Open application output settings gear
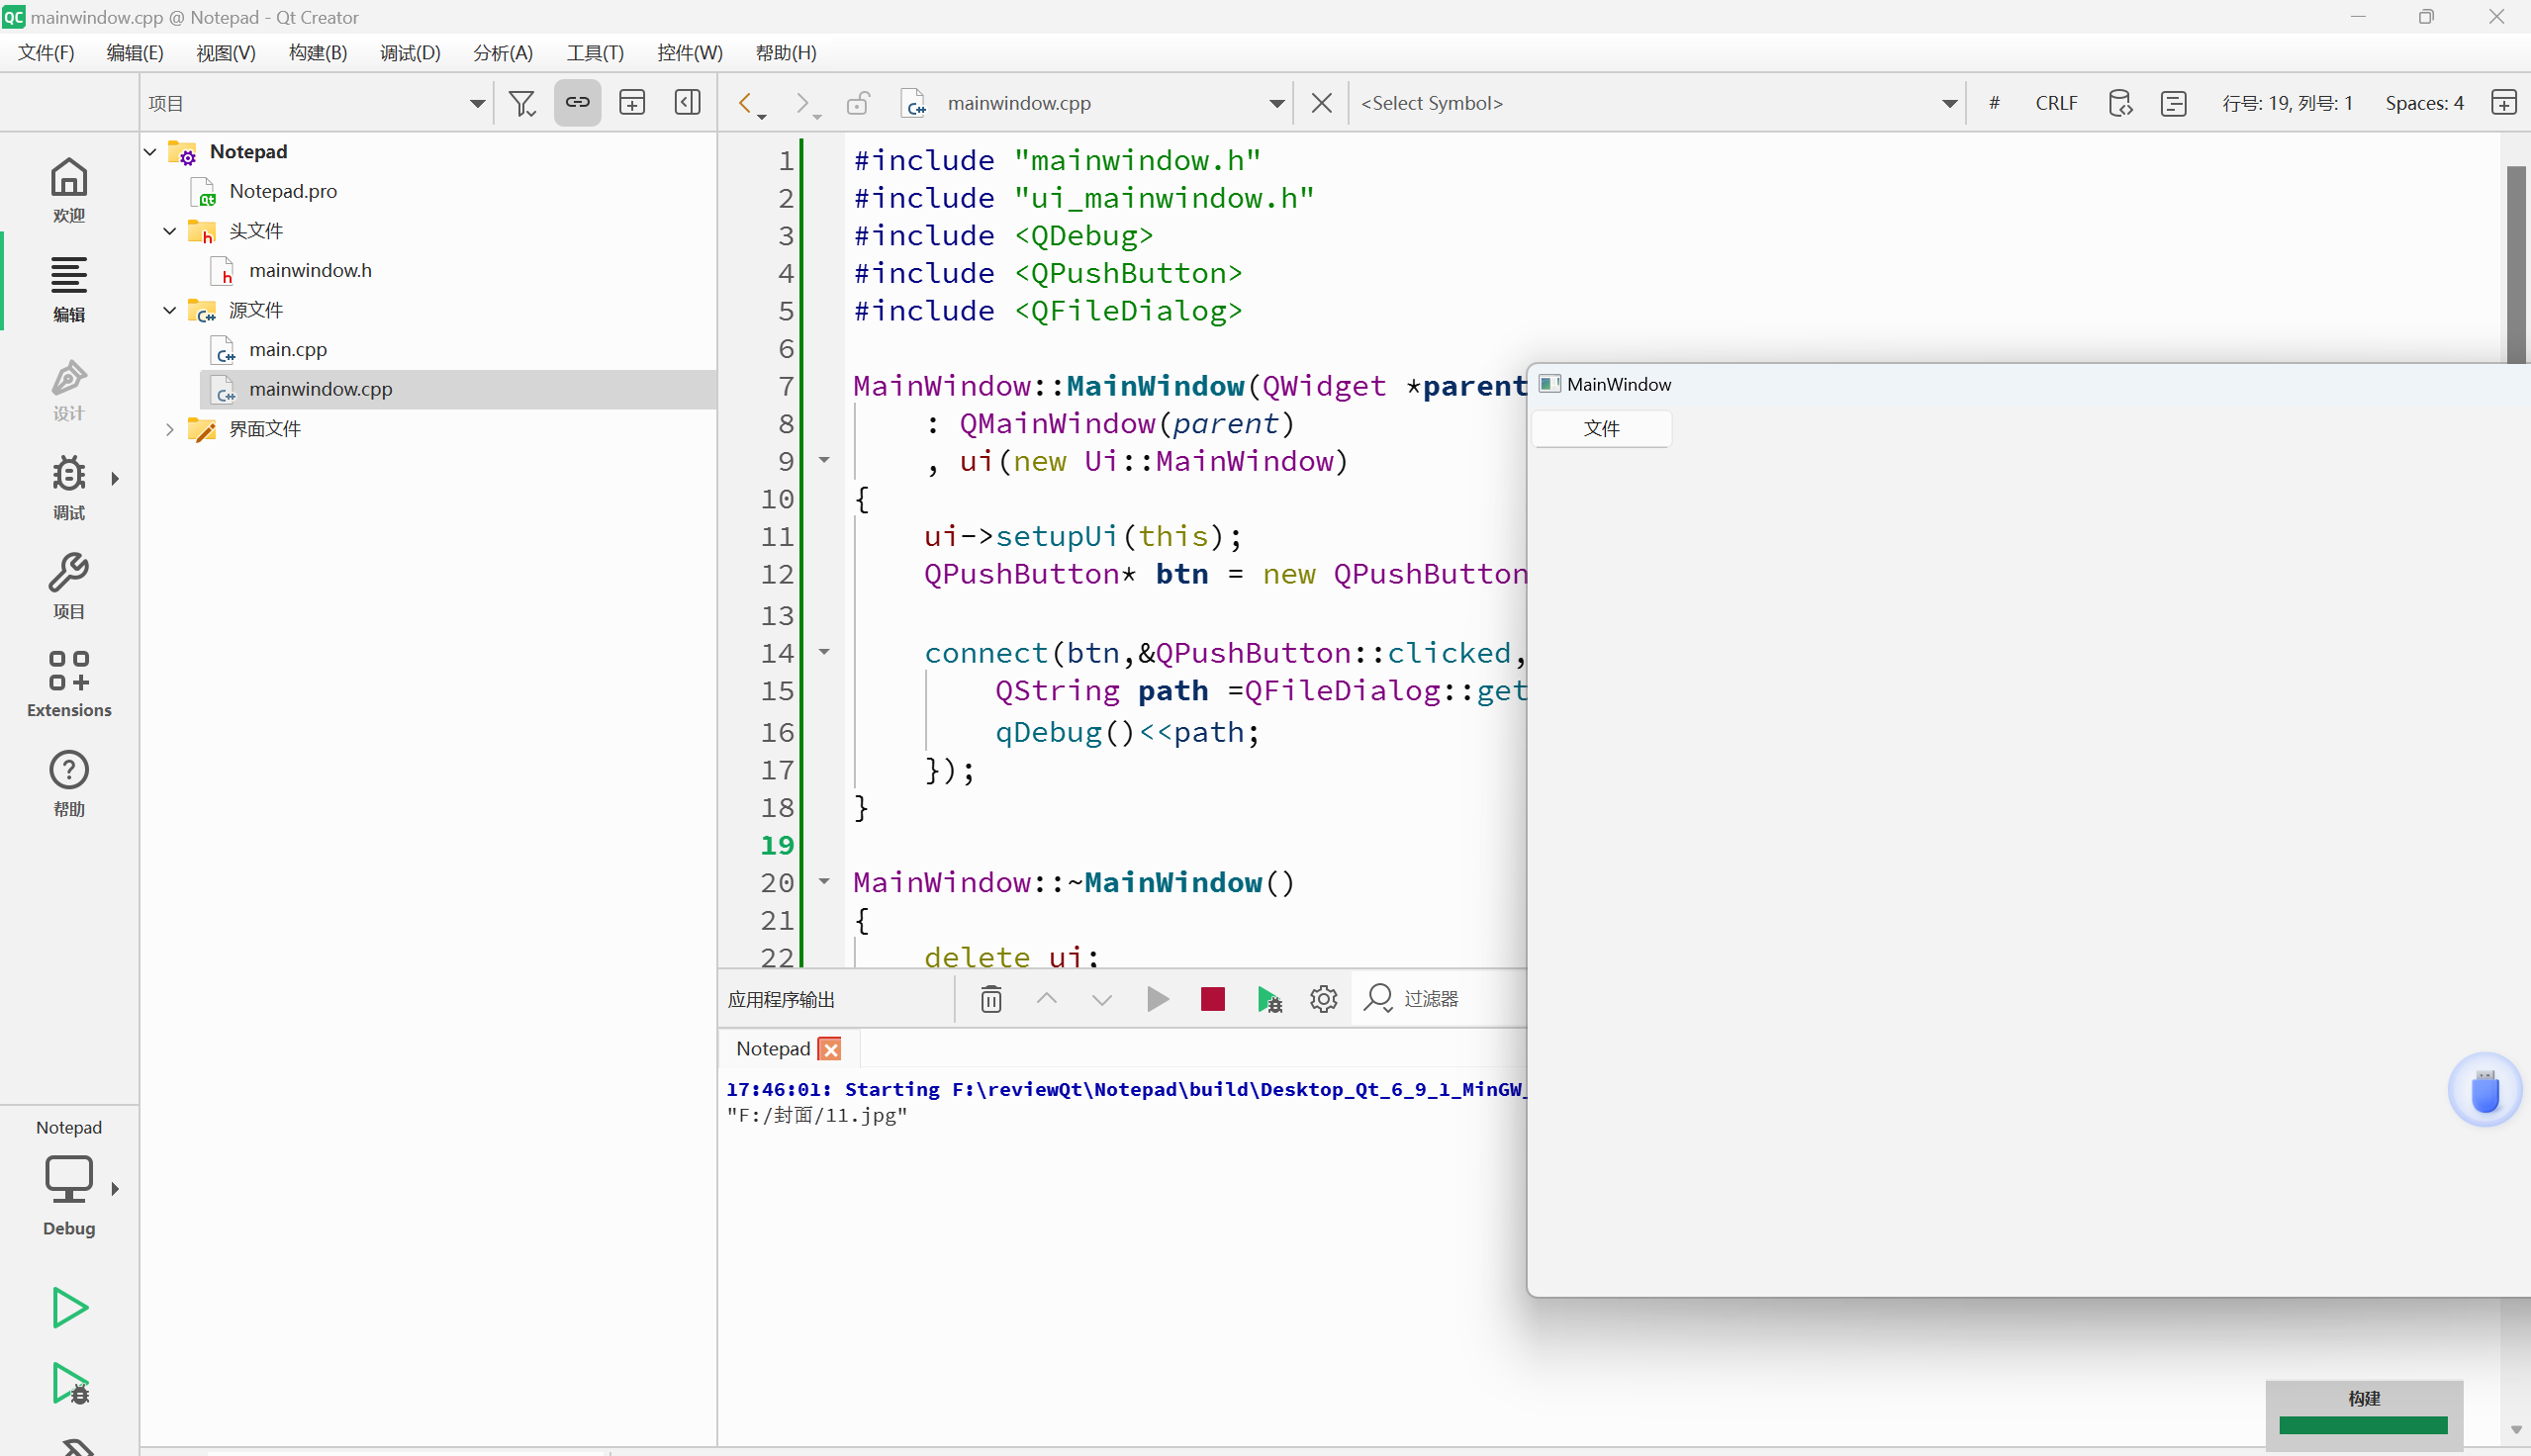Viewport: 2531px width, 1456px height. [x=1323, y=999]
